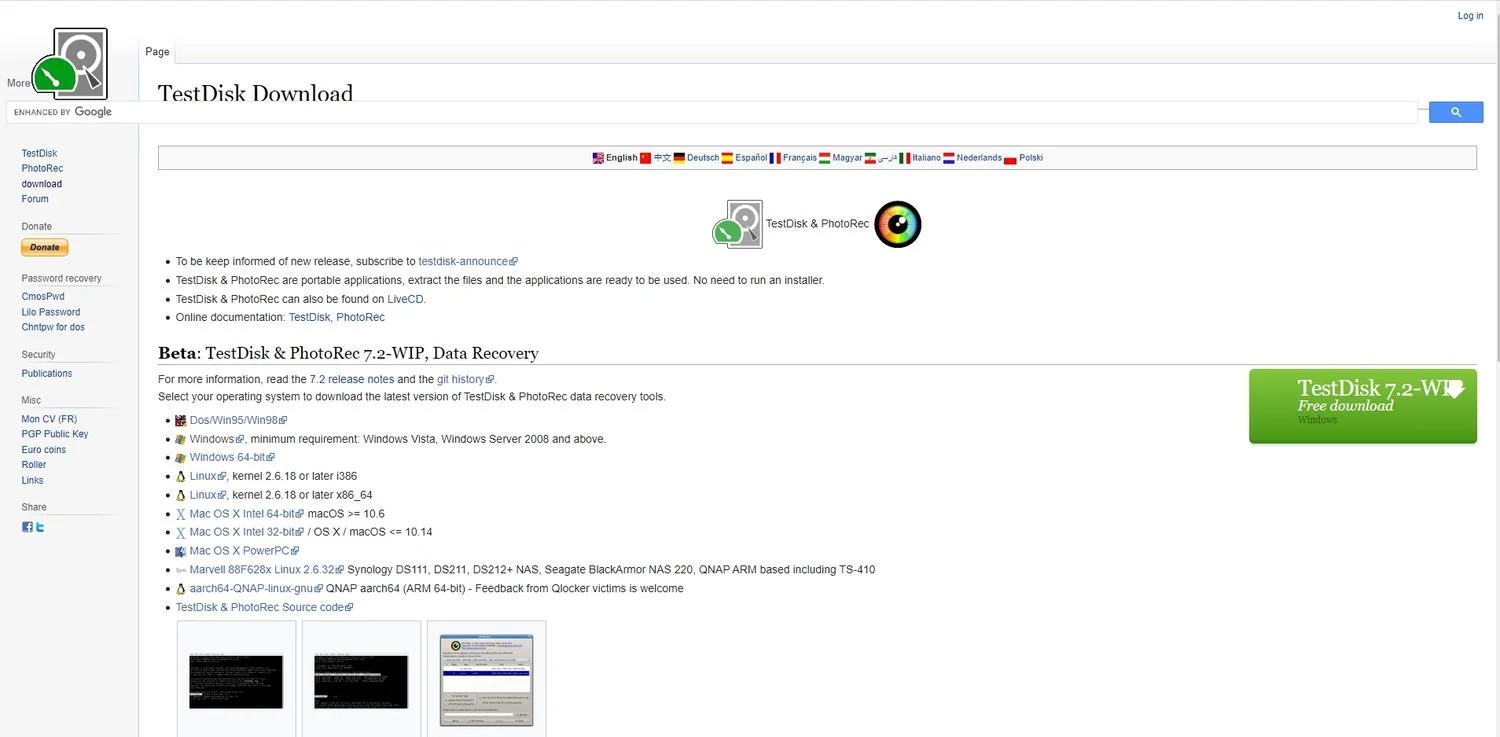Screen dimensions: 1500x737
Task: Click the French flag beside Français
Action: pos(775,158)
